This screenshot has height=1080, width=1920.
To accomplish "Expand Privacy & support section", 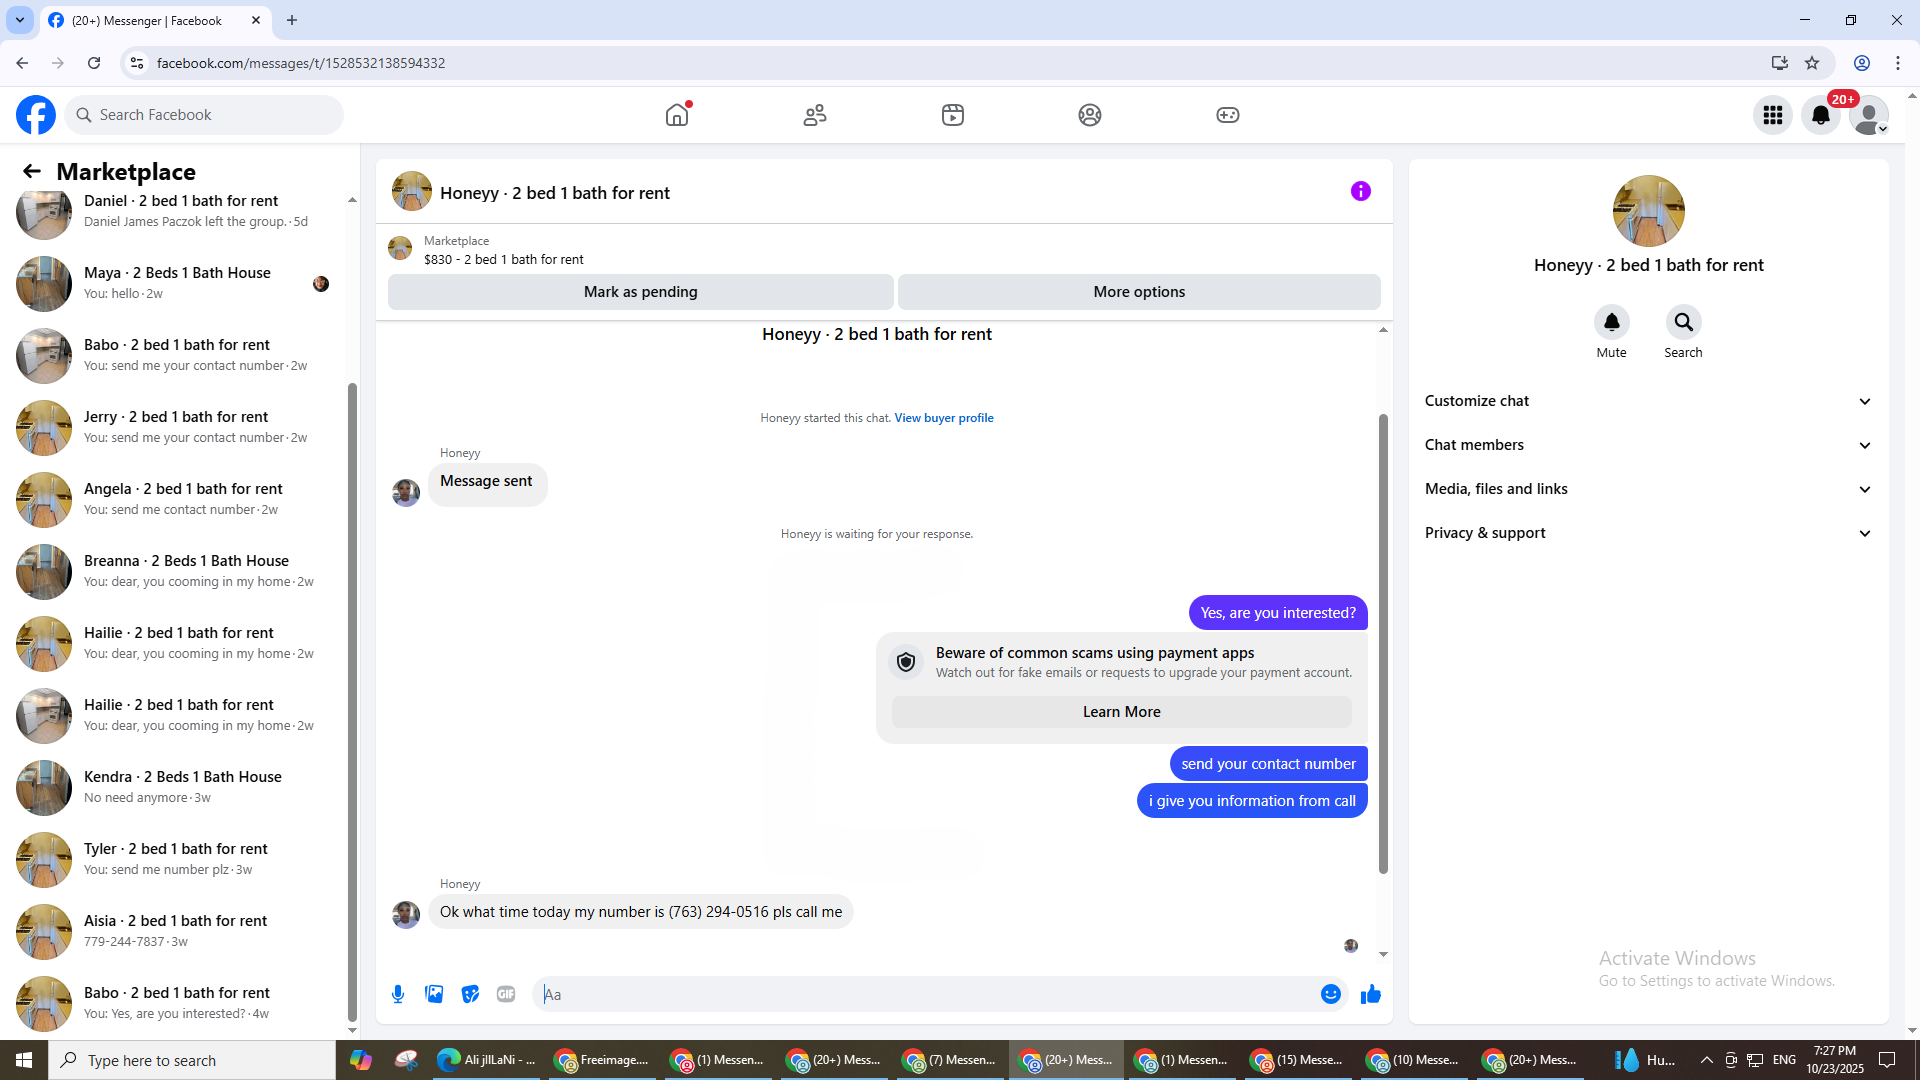I will click(x=1648, y=533).
